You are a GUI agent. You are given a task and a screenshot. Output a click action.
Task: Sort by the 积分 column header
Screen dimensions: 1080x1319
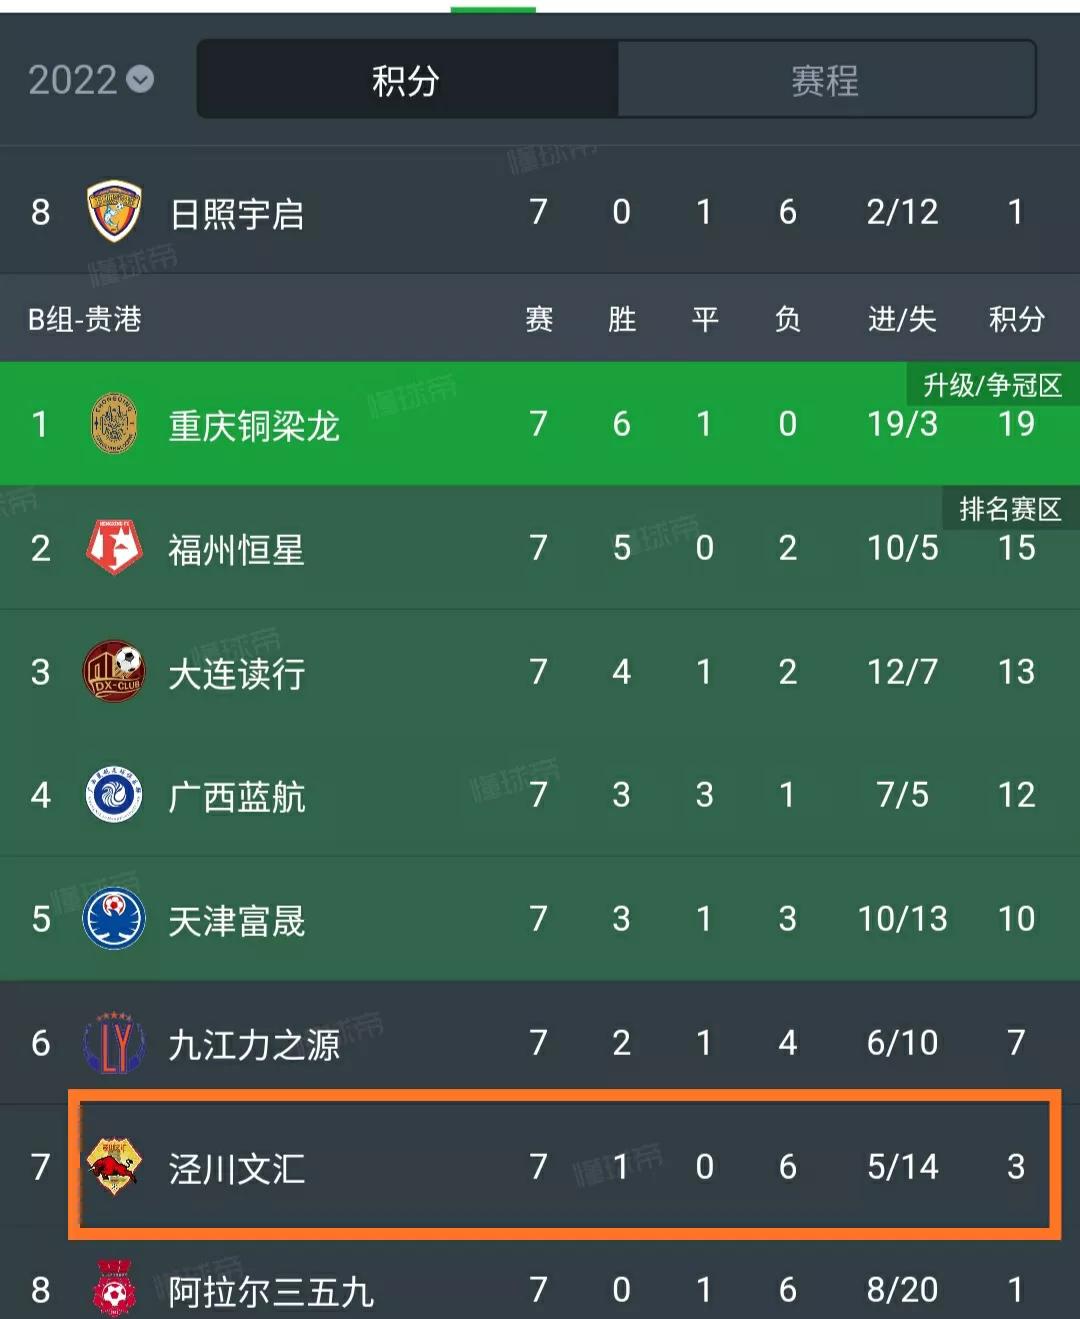coord(1016,320)
